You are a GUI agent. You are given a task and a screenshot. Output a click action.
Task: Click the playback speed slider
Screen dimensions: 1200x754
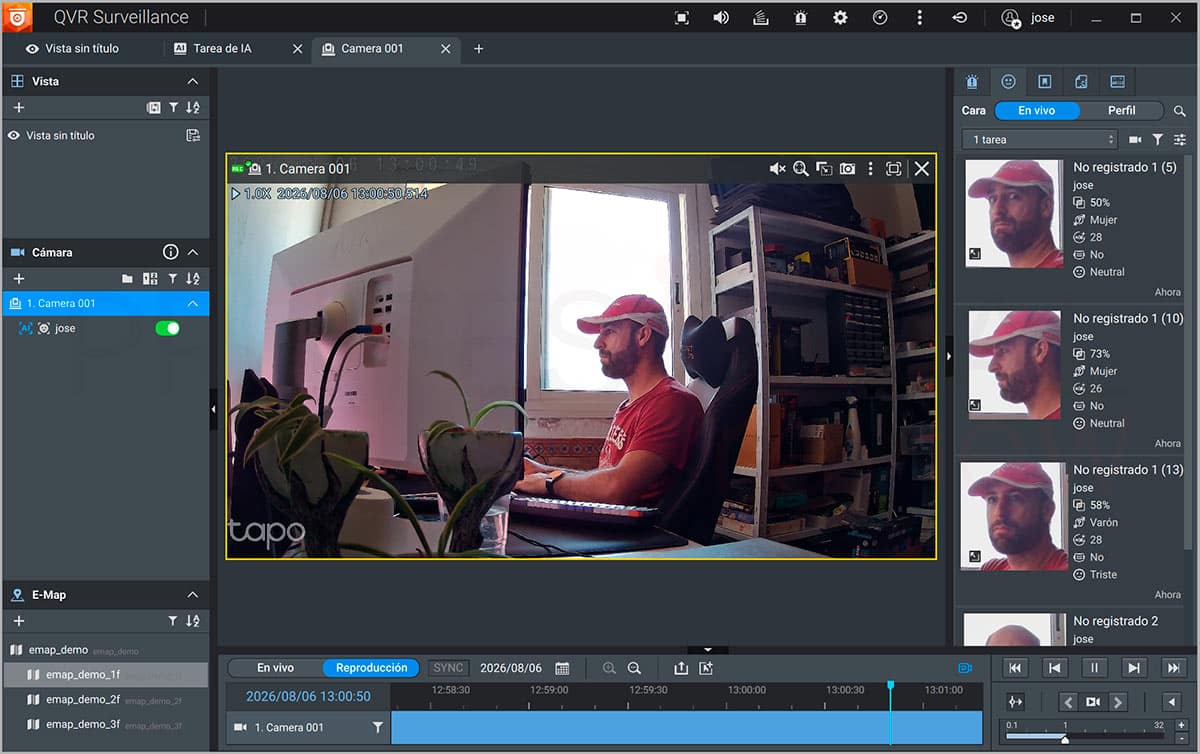(1086, 738)
